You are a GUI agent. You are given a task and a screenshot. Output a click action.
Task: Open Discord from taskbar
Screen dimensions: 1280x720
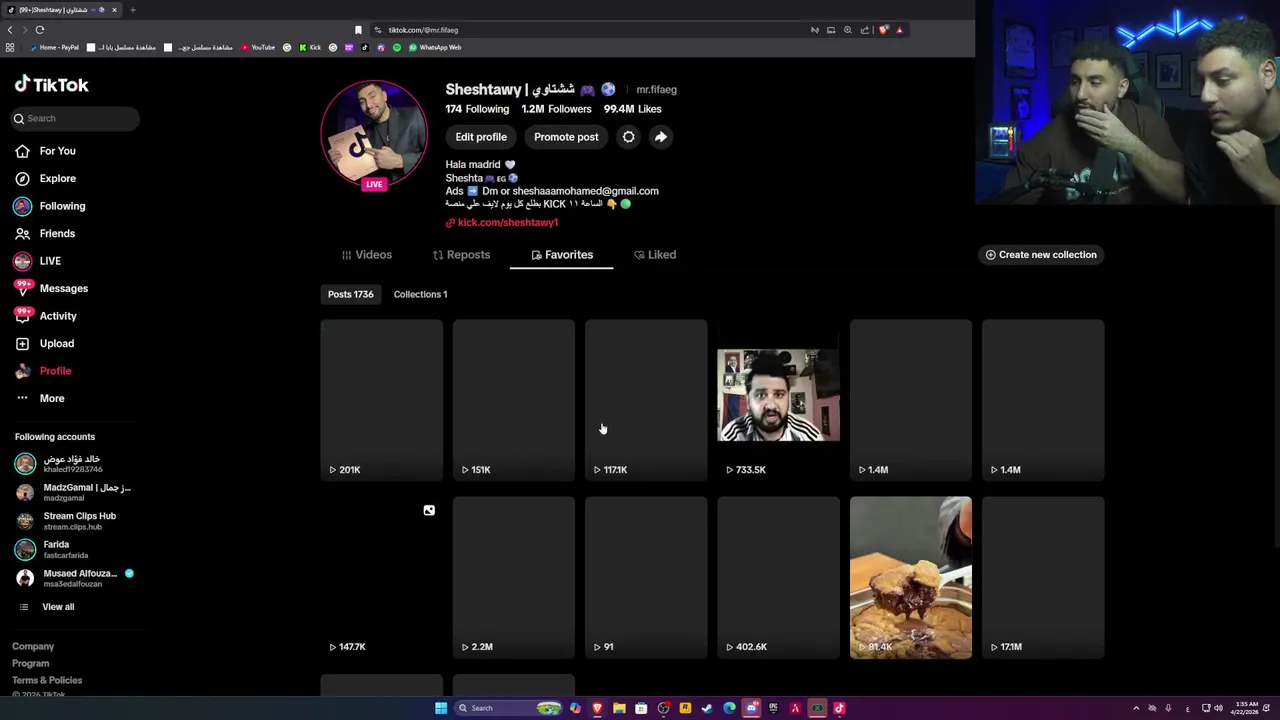(751, 708)
